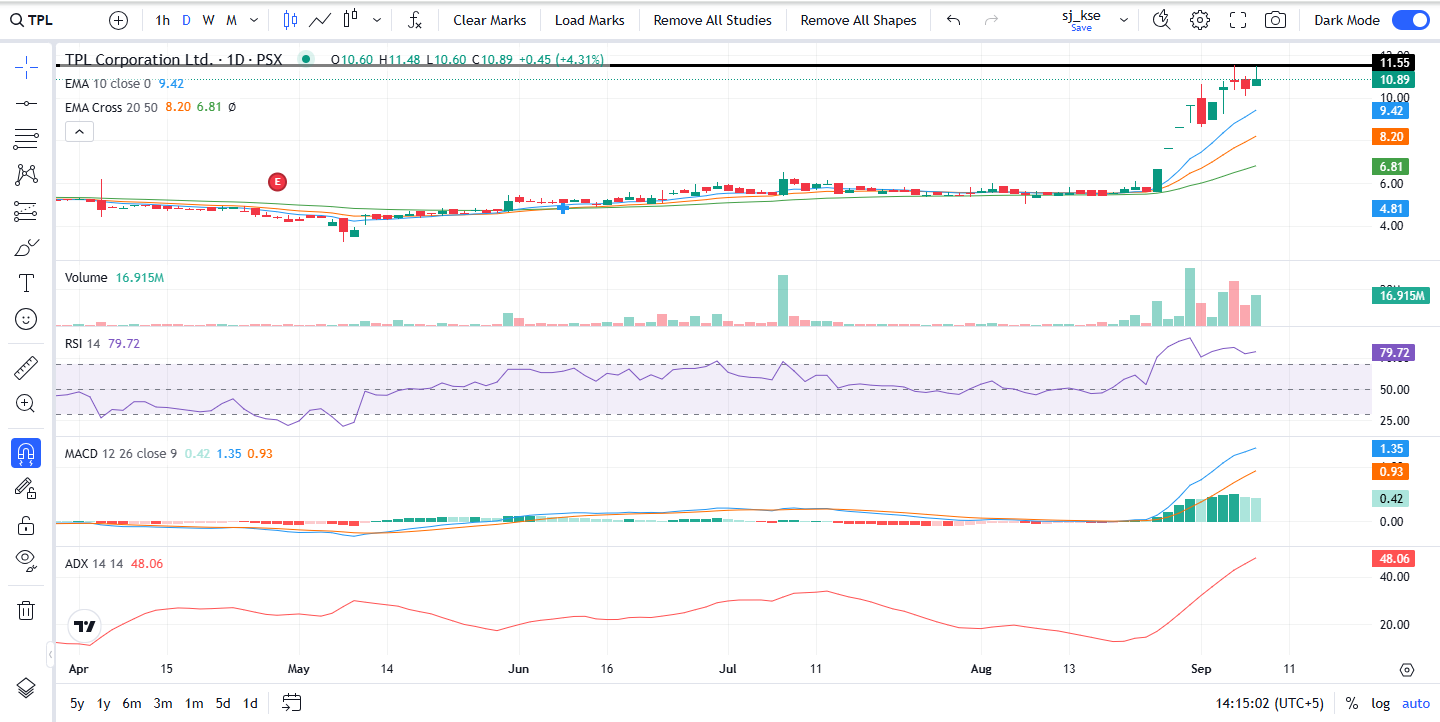The image size is (1440, 722).
Task: Select the XABCD pattern tool
Action: pyautogui.click(x=26, y=175)
